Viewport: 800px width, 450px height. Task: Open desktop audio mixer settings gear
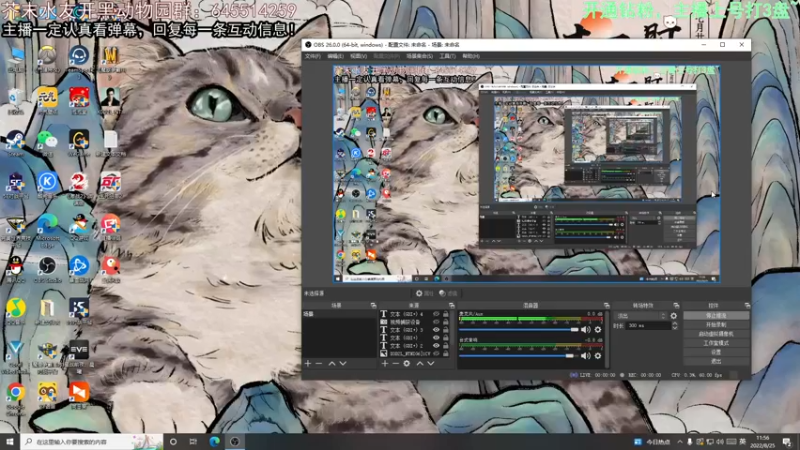(x=597, y=356)
